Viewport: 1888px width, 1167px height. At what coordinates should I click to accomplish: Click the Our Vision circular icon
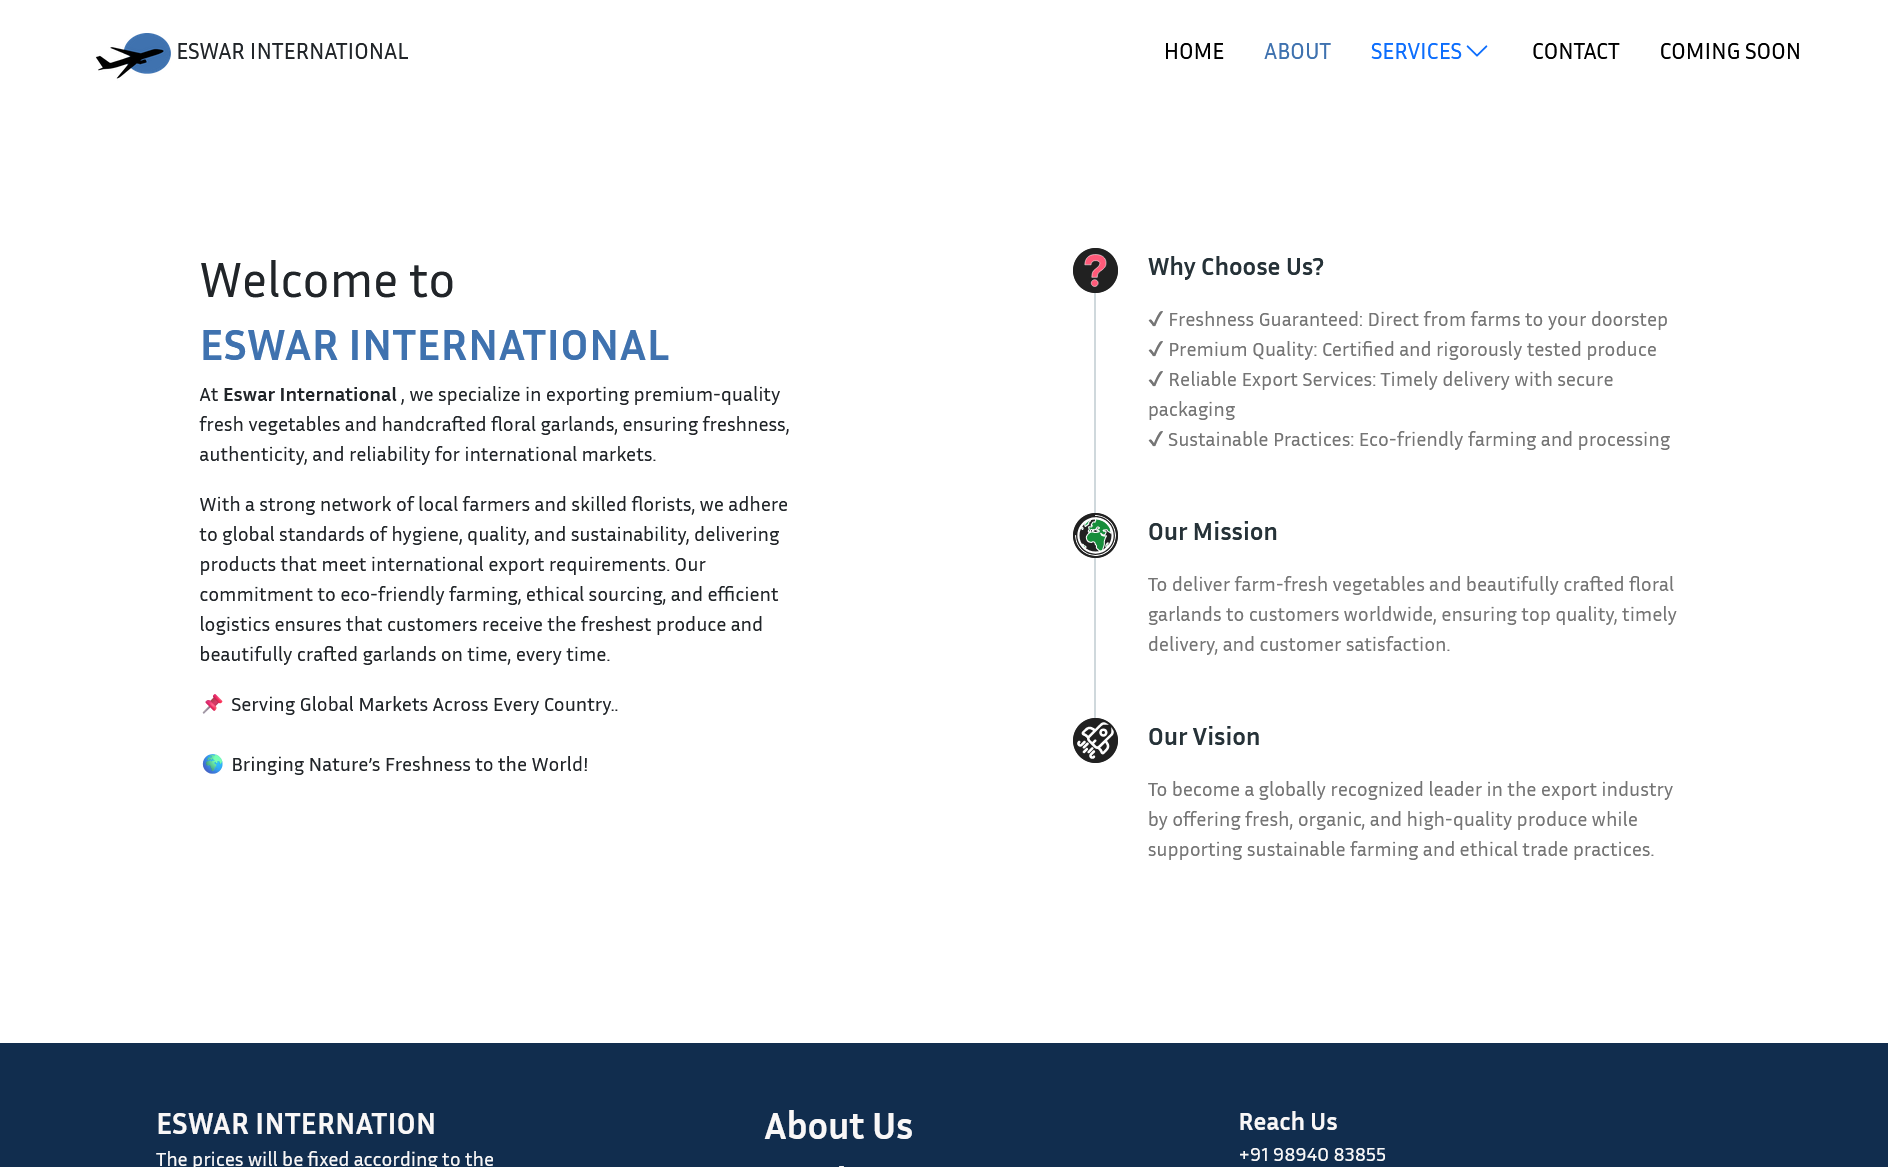pyautogui.click(x=1095, y=740)
